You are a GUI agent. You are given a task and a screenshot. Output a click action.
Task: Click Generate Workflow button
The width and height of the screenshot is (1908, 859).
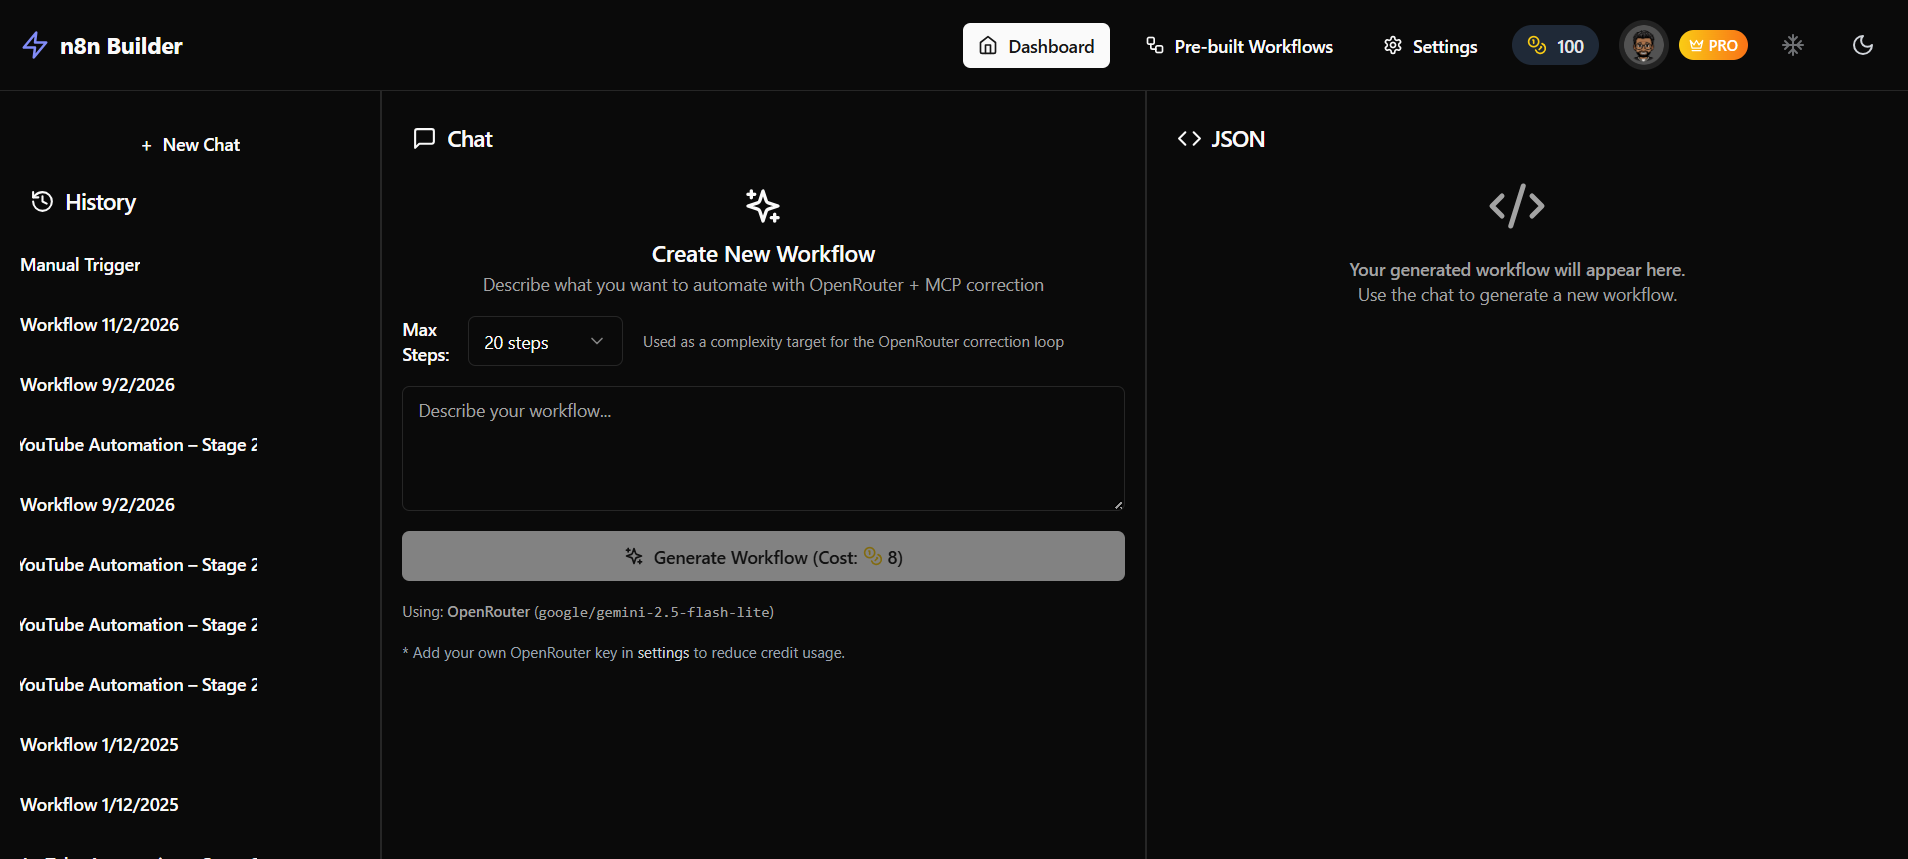click(763, 557)
